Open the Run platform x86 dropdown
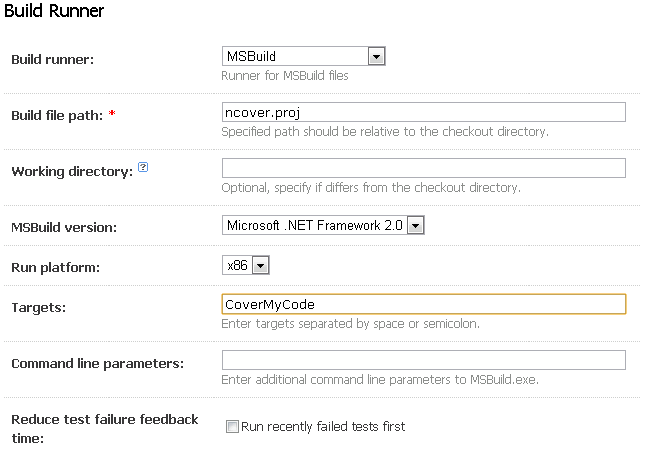Viewport: 649px width, 457px height. click(x=245, y=265)
